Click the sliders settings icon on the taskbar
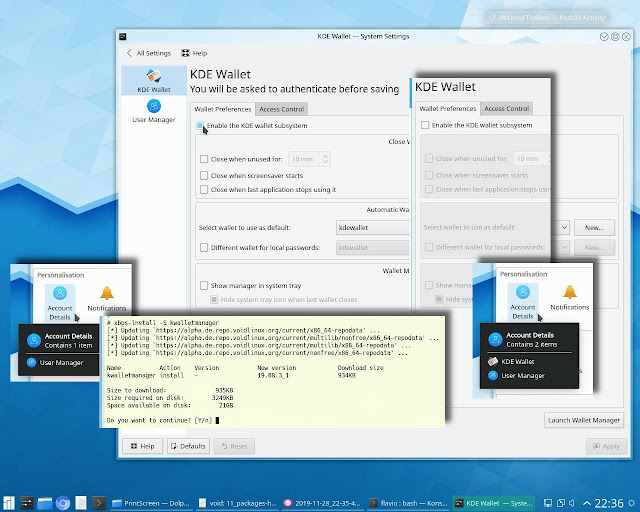This screenshot has width=640, height=512. pyautogui.click(x=27, y=503)
